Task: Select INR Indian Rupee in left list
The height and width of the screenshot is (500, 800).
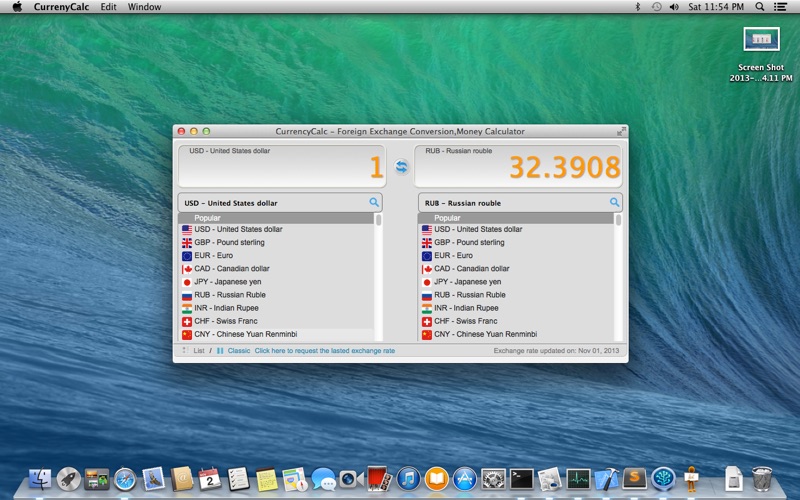Action: 276,308
